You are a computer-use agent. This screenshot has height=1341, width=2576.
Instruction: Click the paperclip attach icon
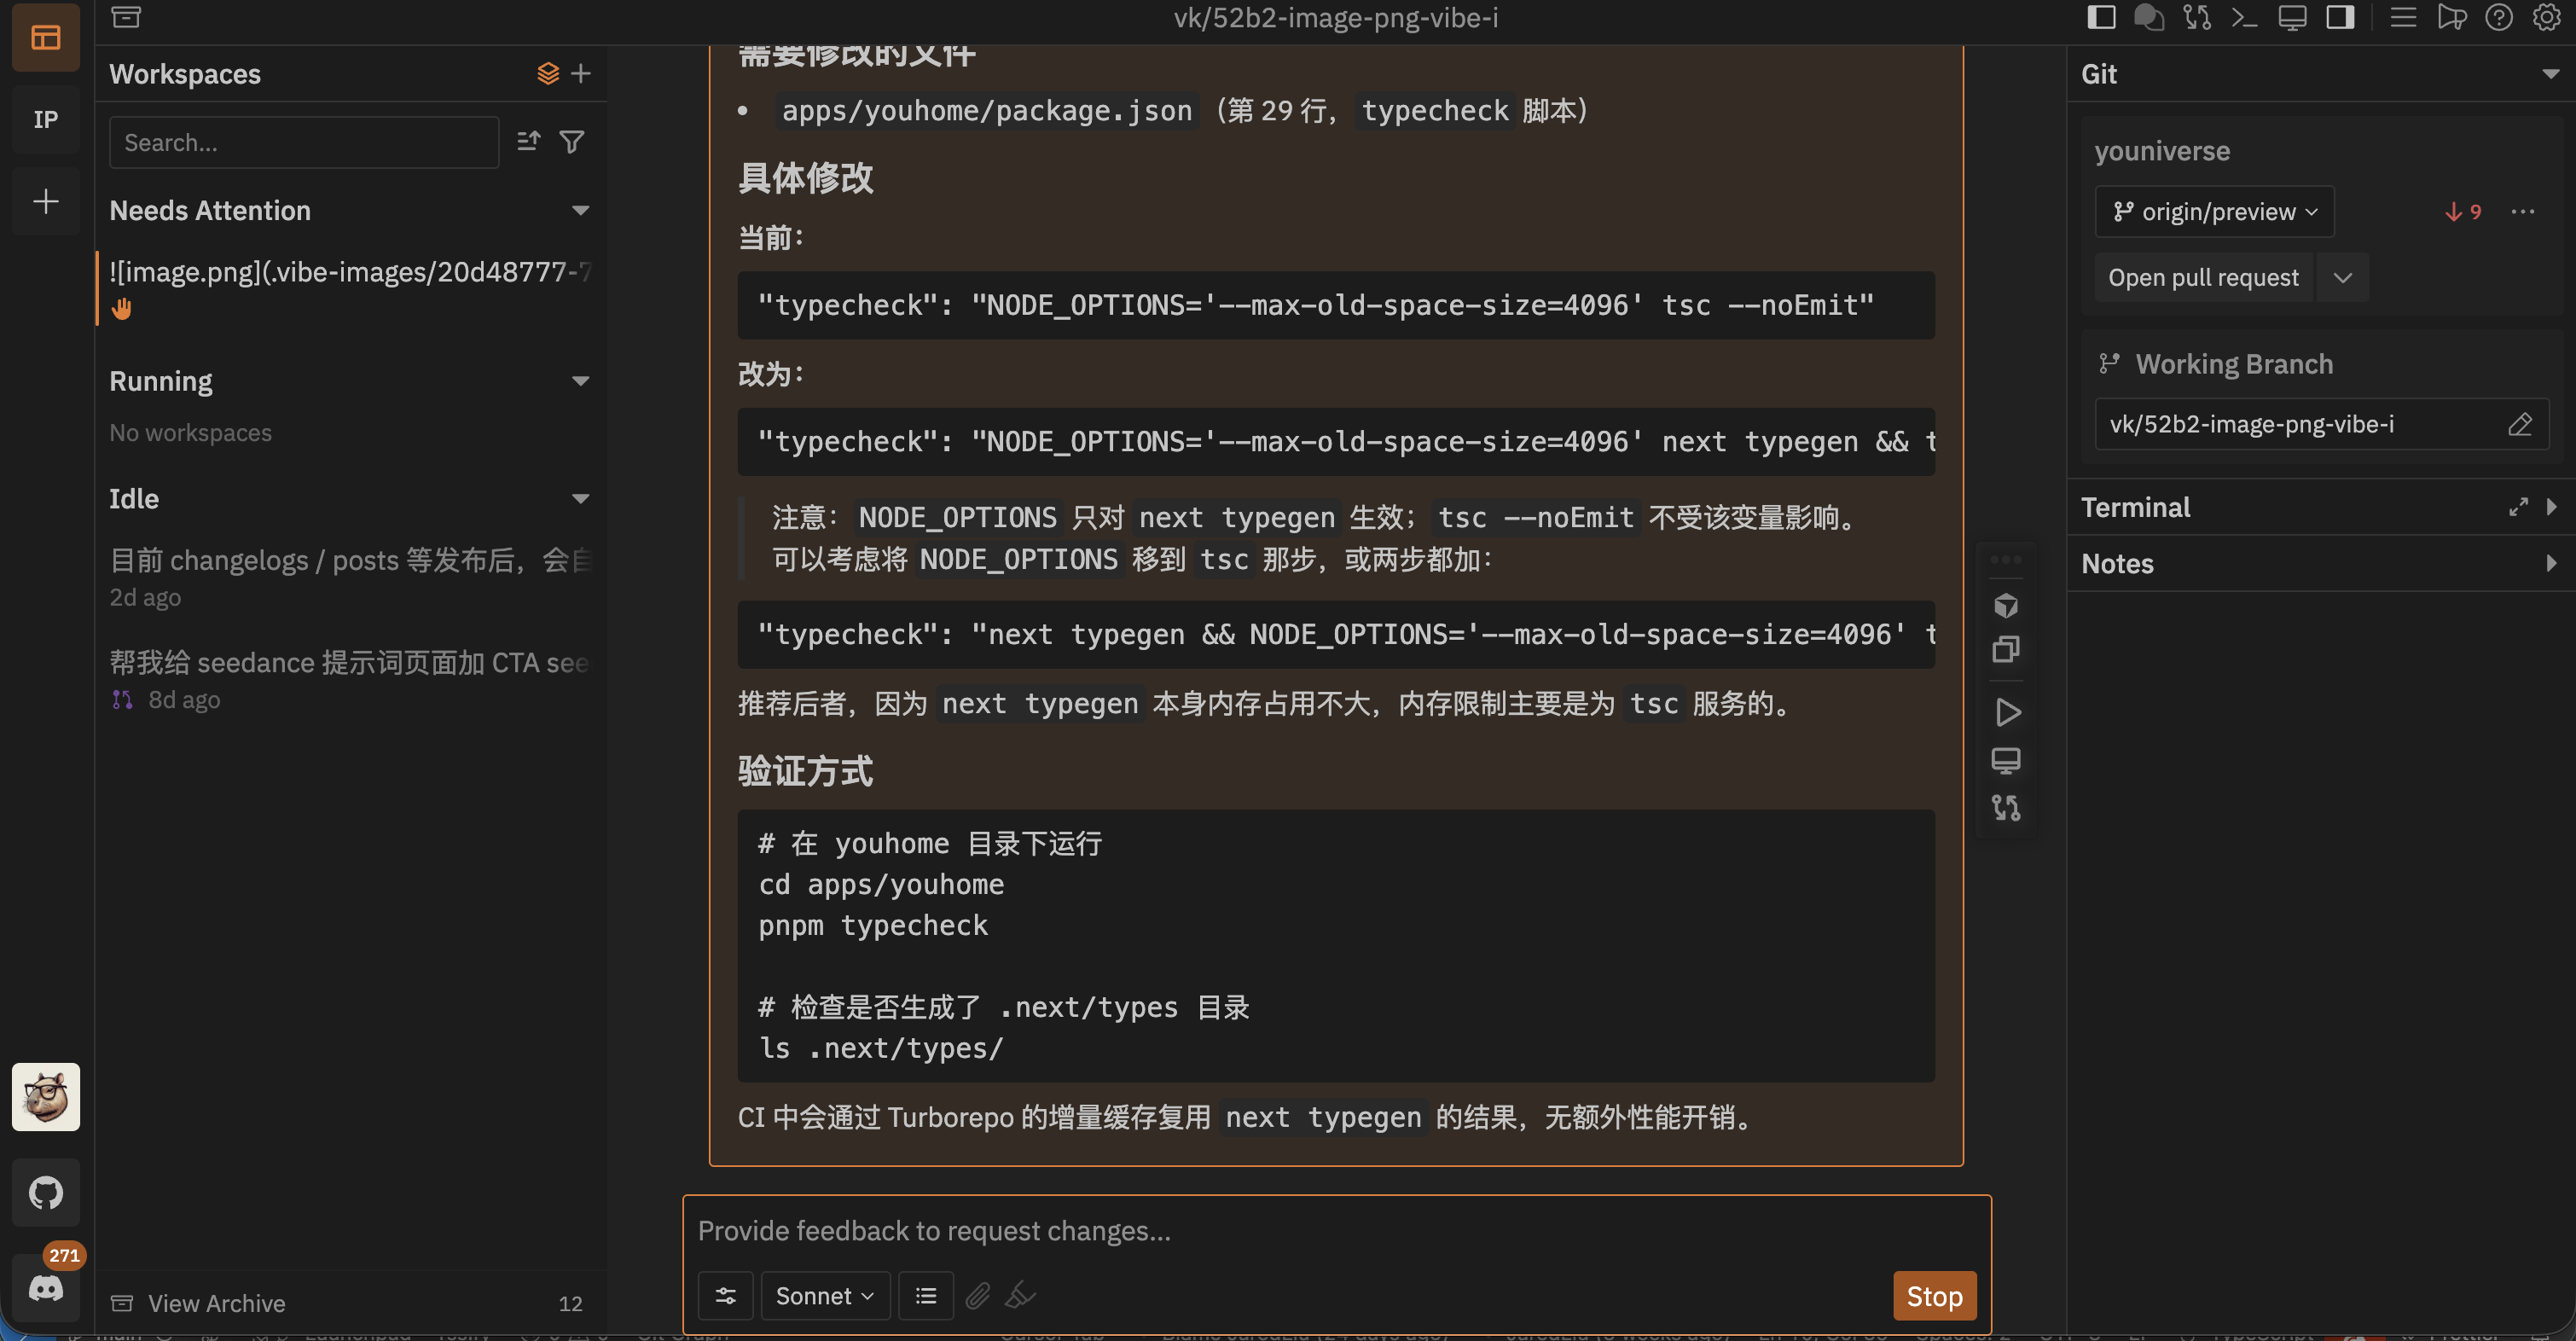coord(978,1296)
